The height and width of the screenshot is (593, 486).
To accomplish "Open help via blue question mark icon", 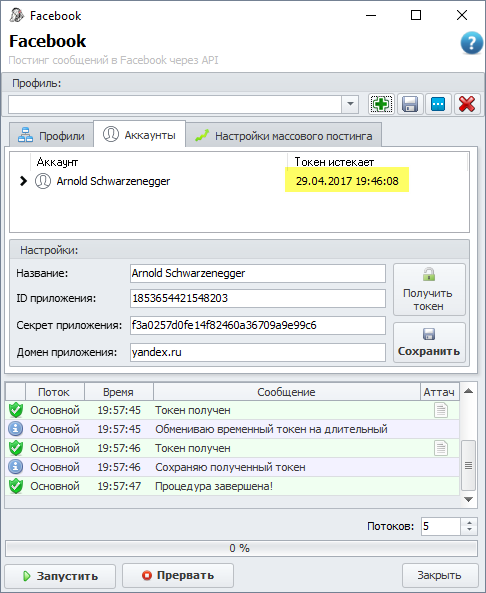I will [x=471, y=43].
